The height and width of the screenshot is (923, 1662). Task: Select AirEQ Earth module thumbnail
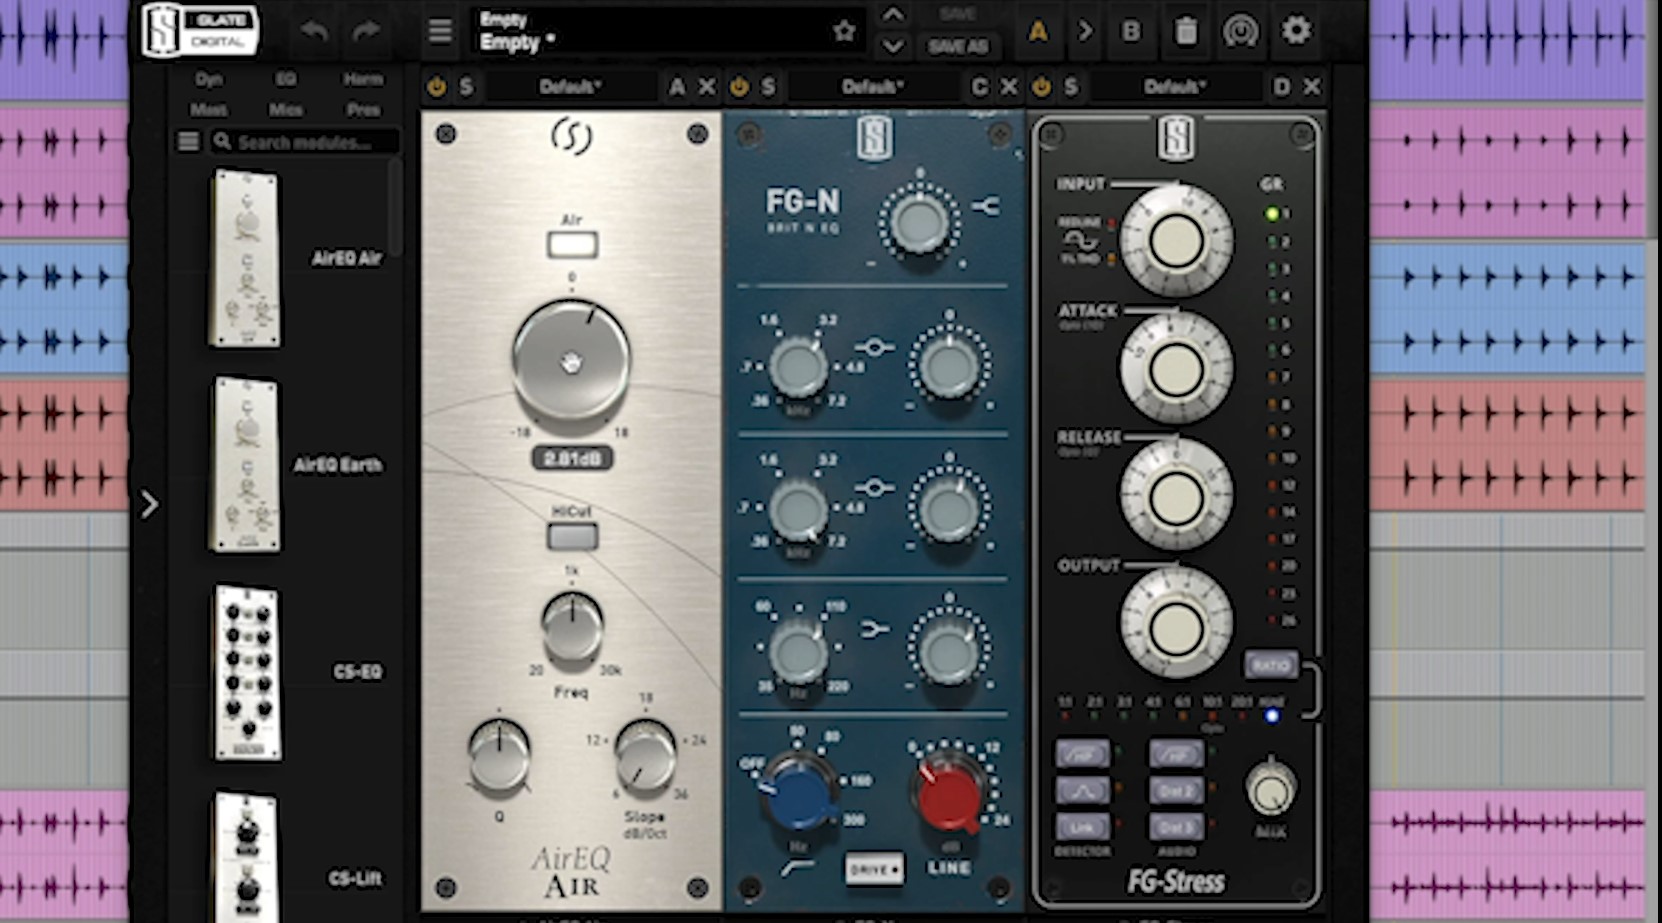[x=245, y=464]
